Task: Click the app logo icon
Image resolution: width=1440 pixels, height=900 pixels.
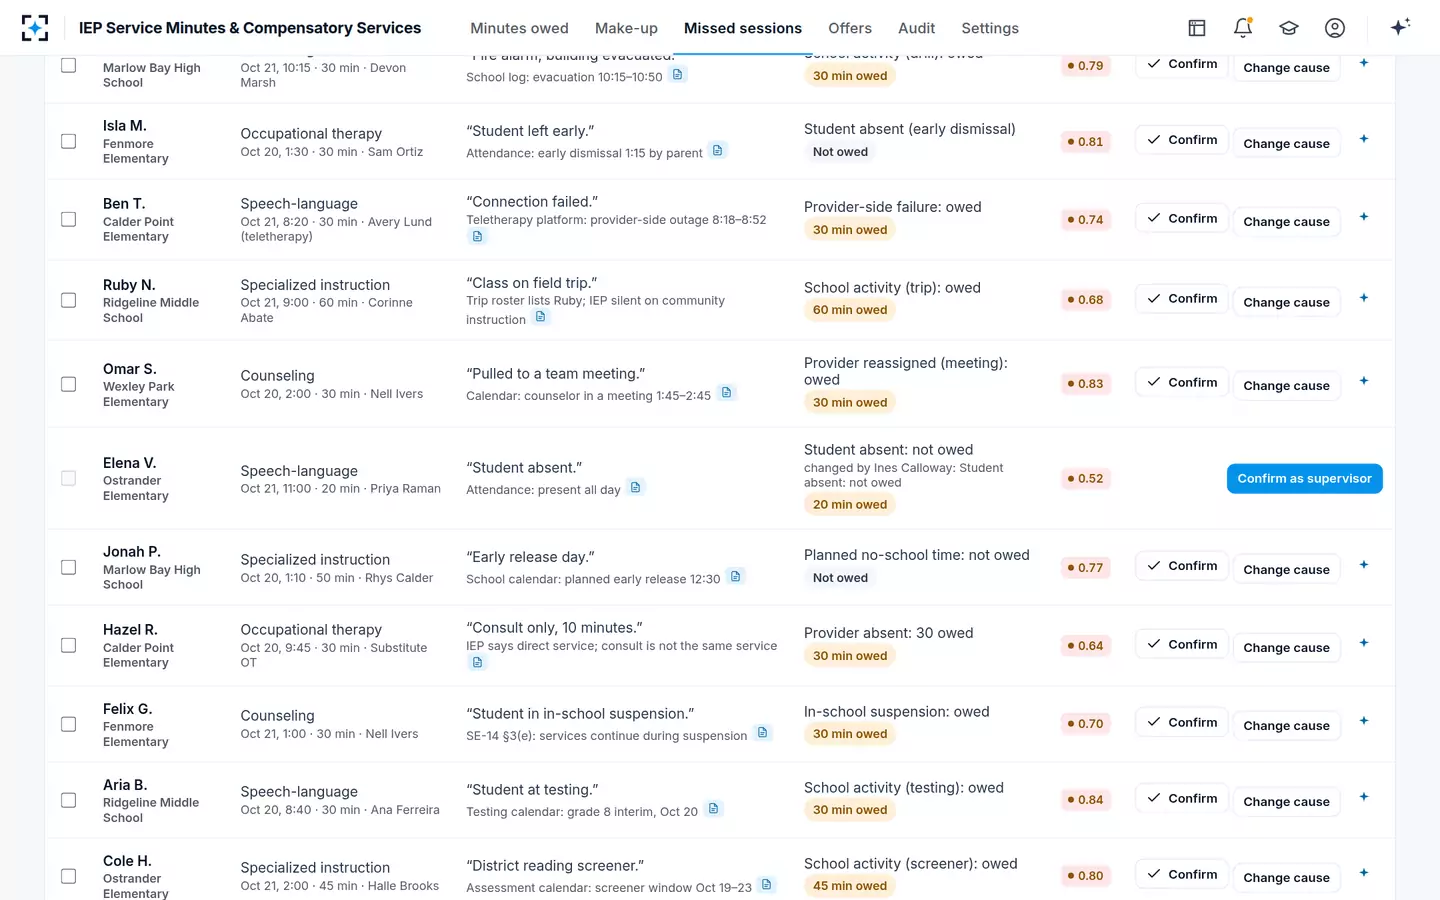Action: (35, 28)
